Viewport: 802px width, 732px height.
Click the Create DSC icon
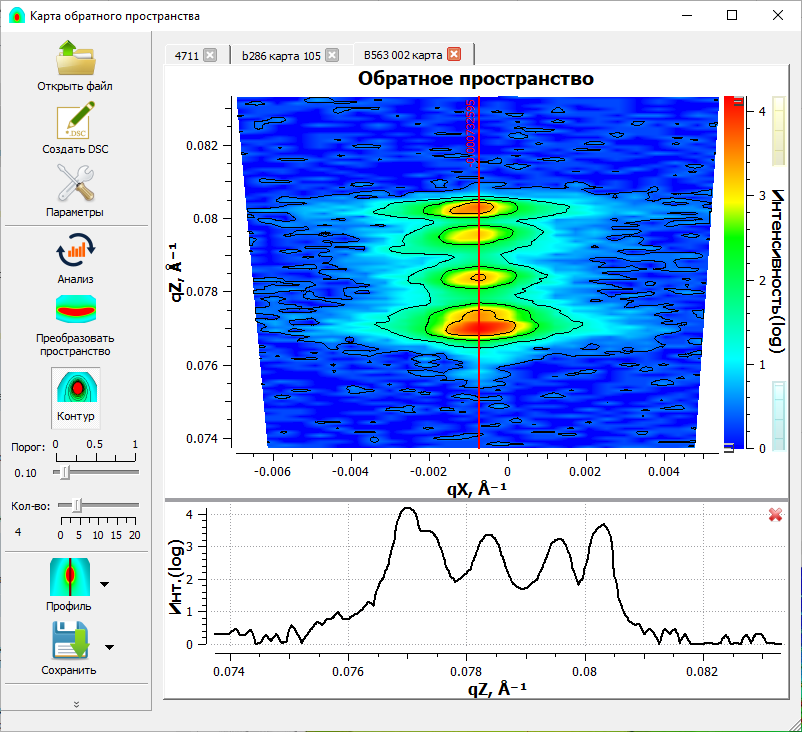[75, 122]
